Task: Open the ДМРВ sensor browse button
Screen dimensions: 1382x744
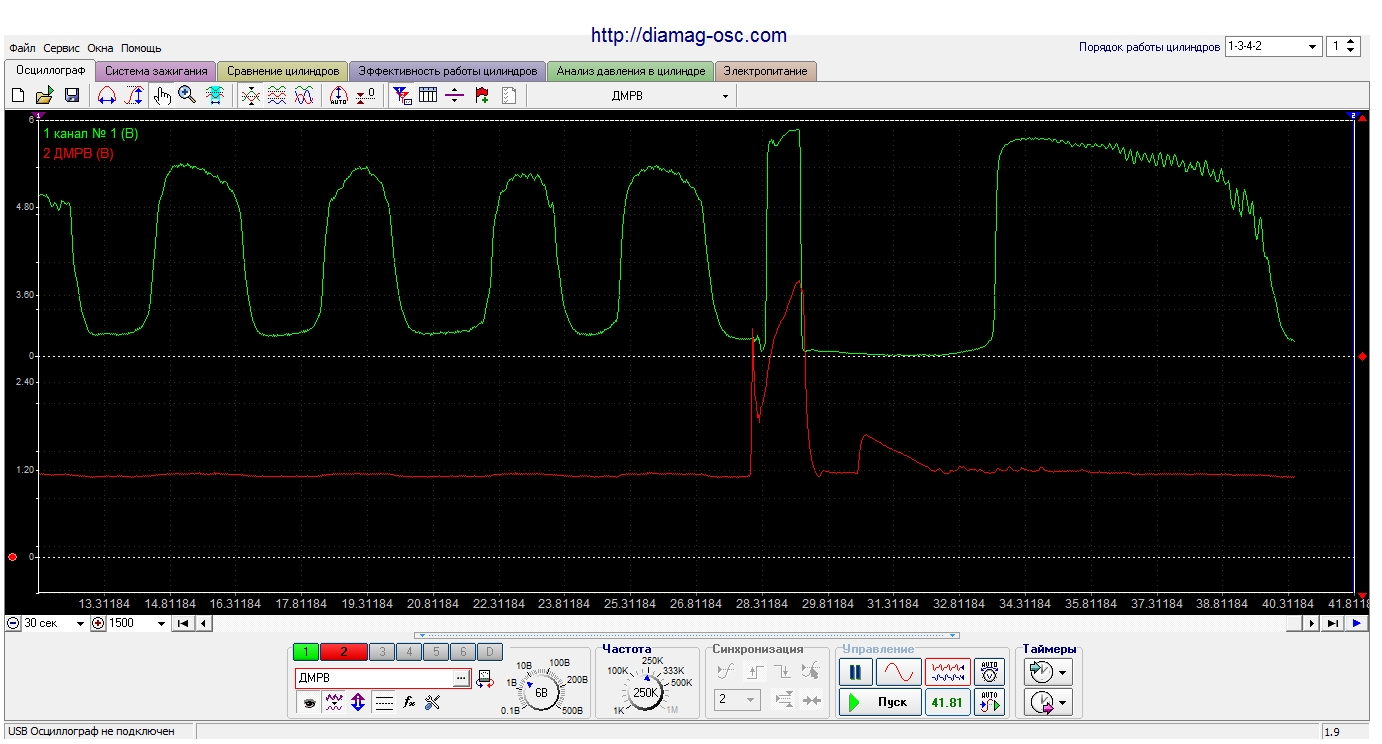Action: (x=460, y=678)
